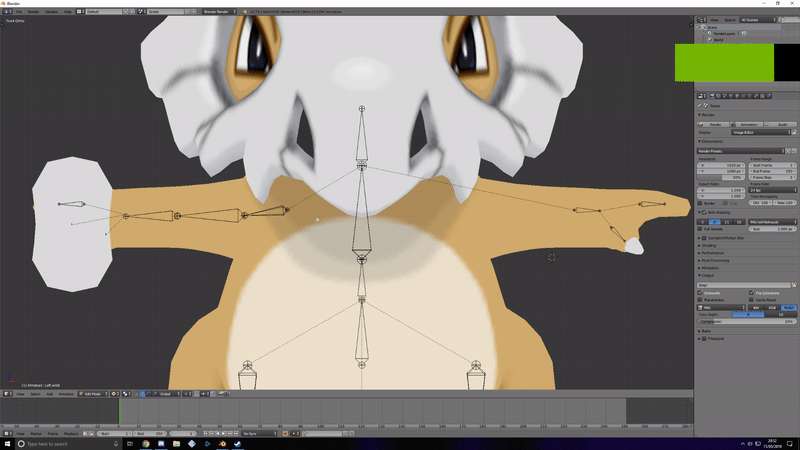Open the output path folder browser icon

tap(794, 285)
